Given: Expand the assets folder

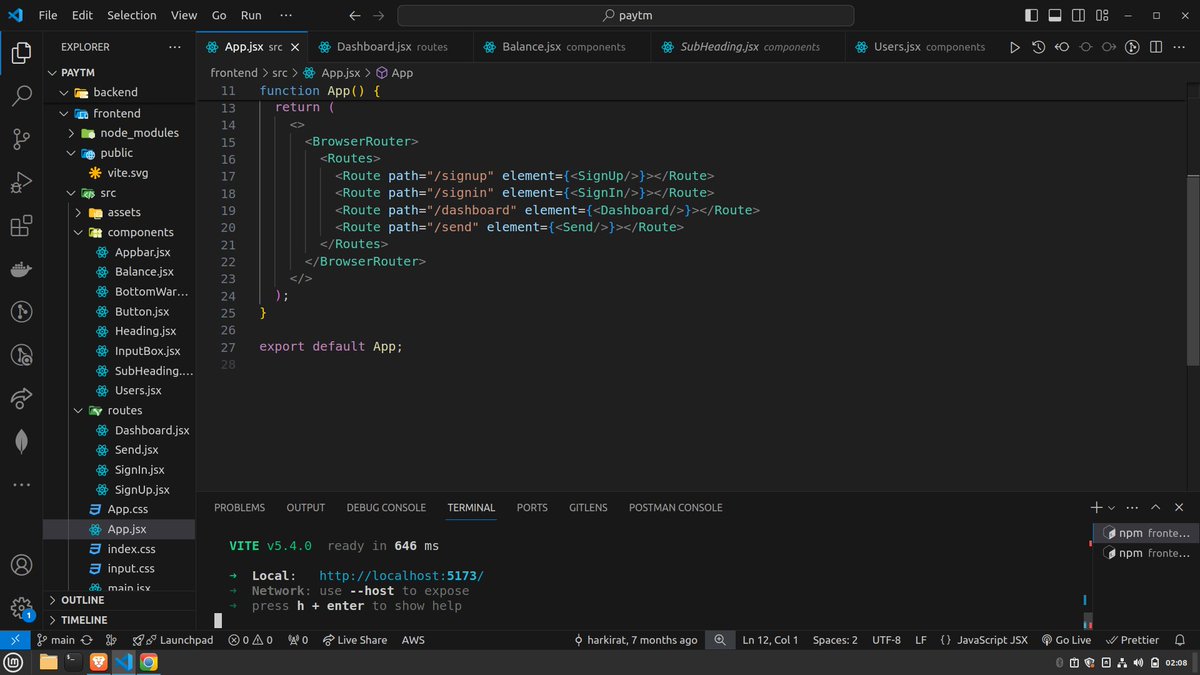Looking at the screenshot, I should tap(120, 212).
